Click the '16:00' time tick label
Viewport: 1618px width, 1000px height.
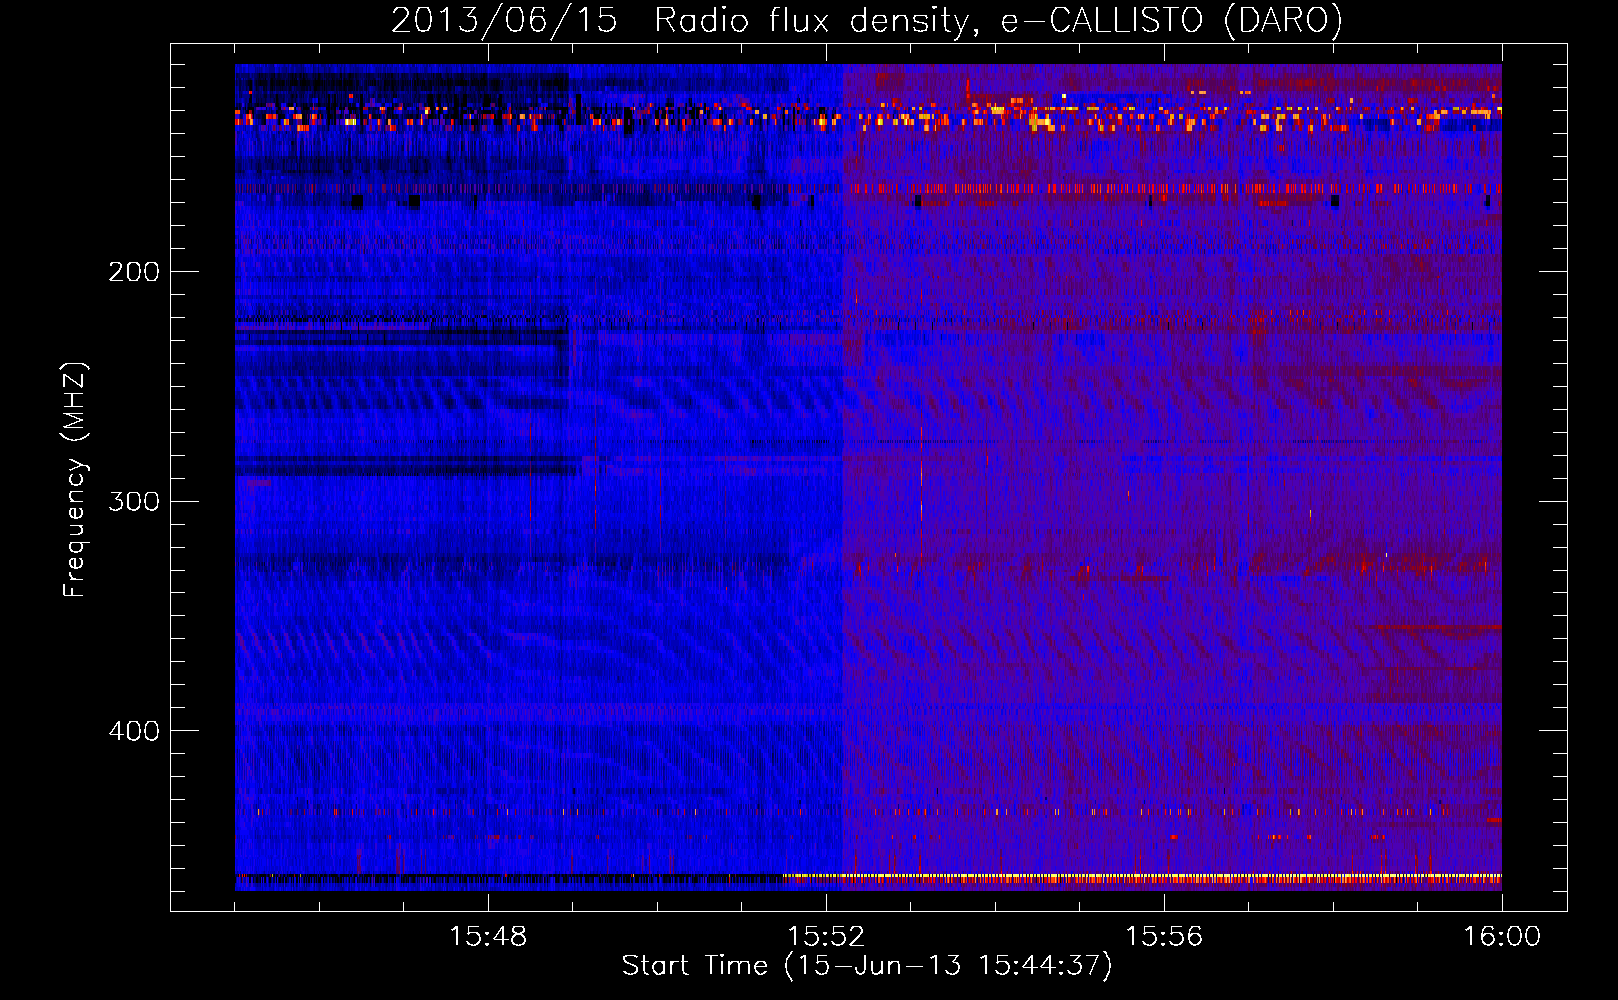1502,937
